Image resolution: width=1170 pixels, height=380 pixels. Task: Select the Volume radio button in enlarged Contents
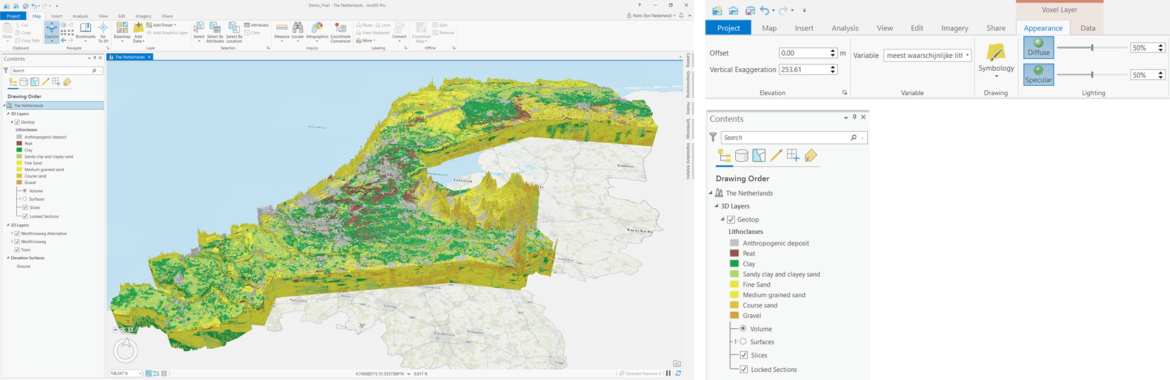coord(744,328)
